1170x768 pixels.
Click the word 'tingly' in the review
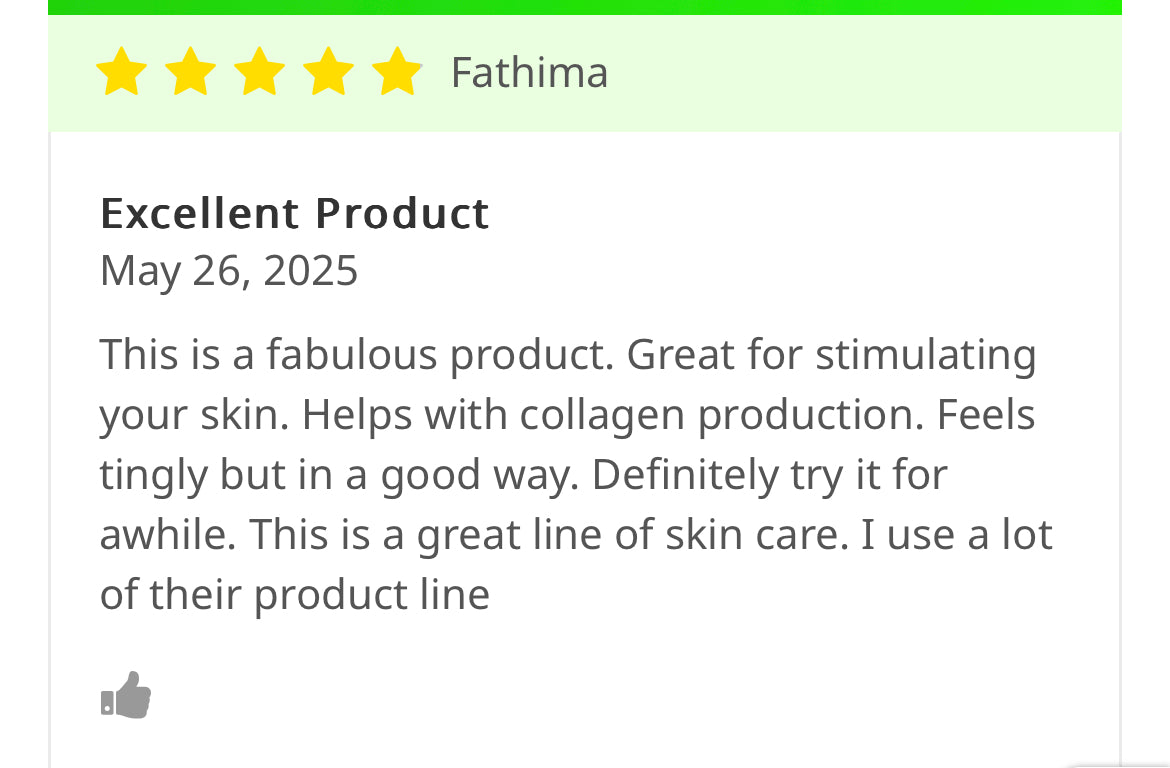(154, 475)
